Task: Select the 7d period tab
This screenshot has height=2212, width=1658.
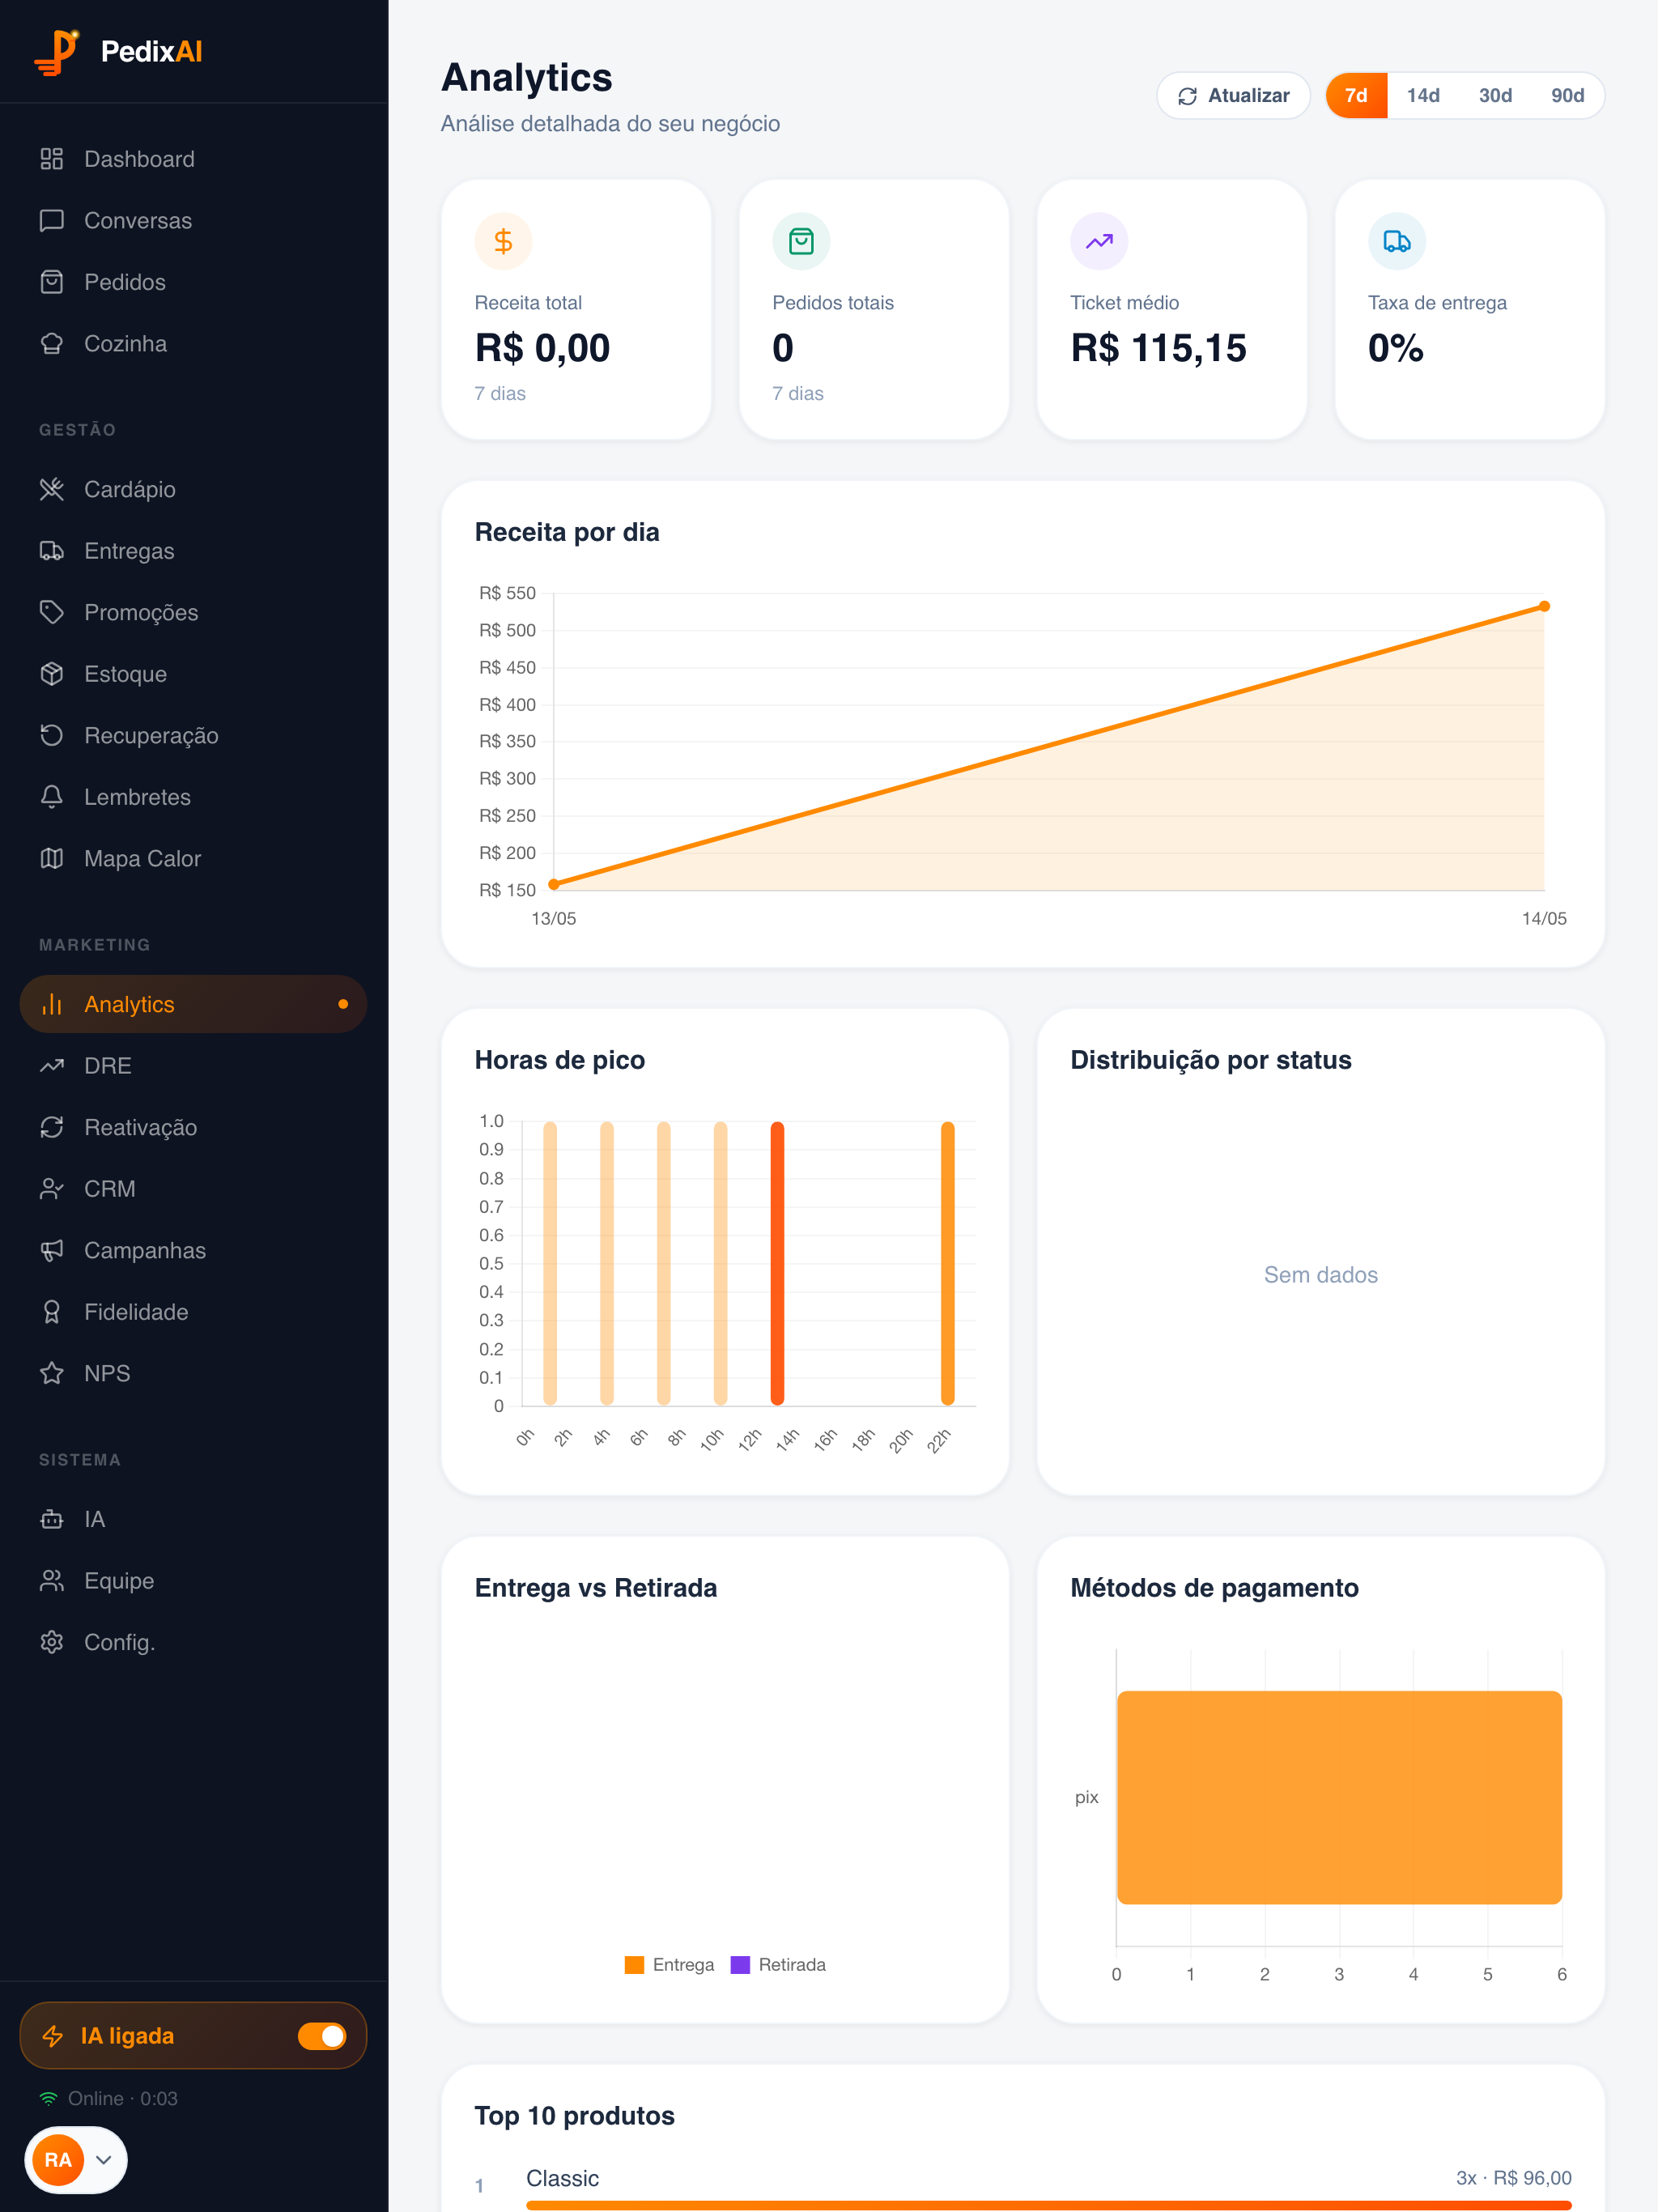Action: (x=1356, y=96)
